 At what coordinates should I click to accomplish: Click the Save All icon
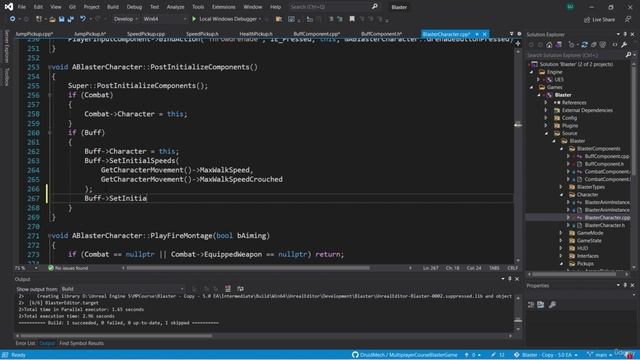tap(71, 19)
